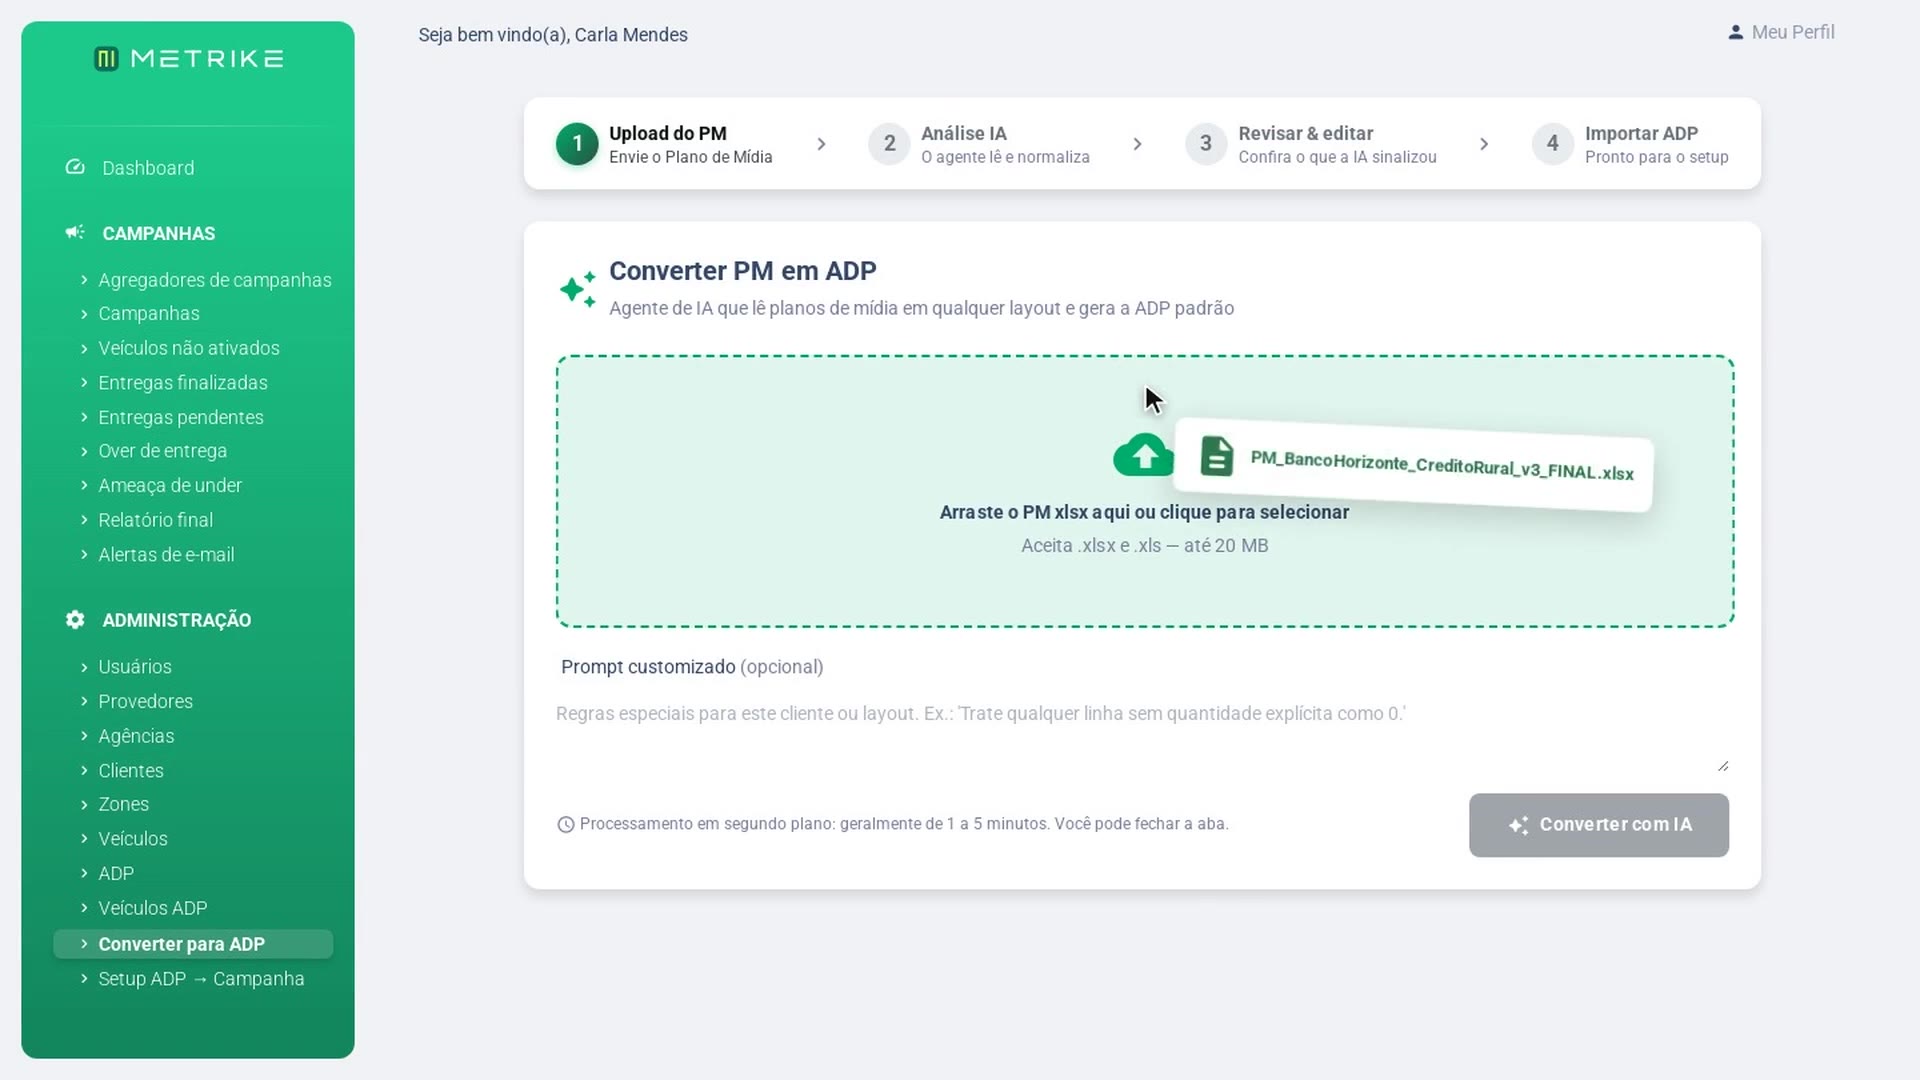The width and height of the screenshot is (1920, 1080).
Task: Click the Meu Perfil user icon
Action: point(1735,32)
